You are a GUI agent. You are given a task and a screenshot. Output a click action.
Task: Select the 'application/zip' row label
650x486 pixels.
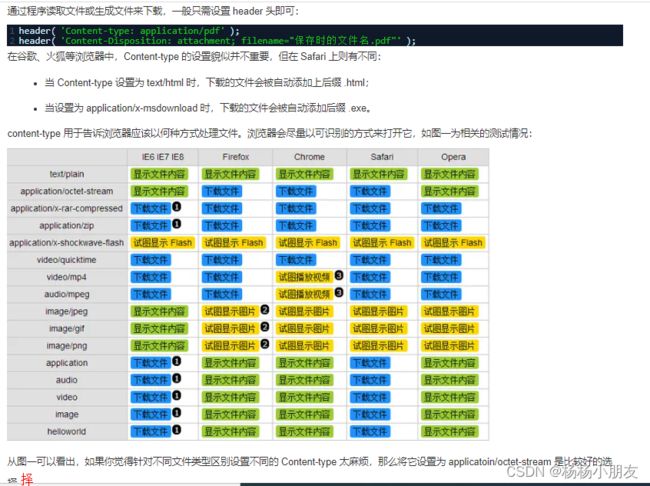[x=67, y=226]
